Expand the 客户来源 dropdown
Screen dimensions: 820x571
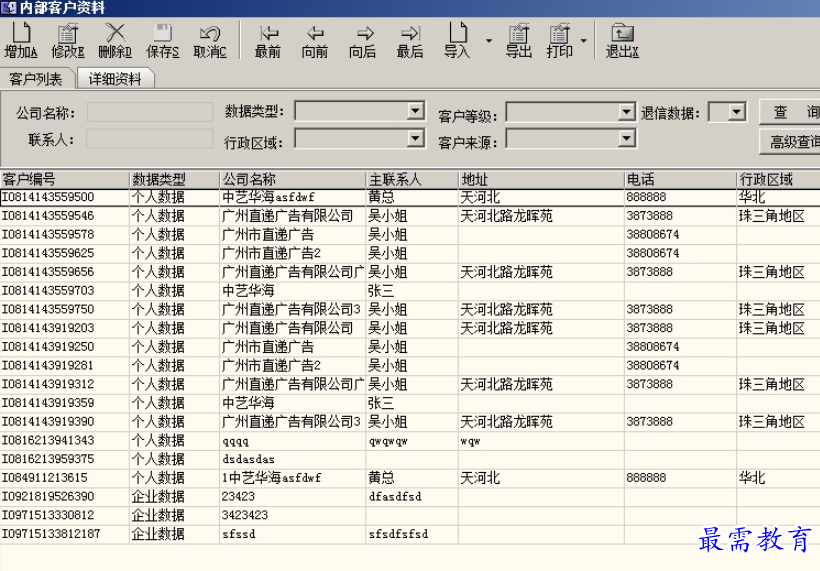(x=627, y=139)
